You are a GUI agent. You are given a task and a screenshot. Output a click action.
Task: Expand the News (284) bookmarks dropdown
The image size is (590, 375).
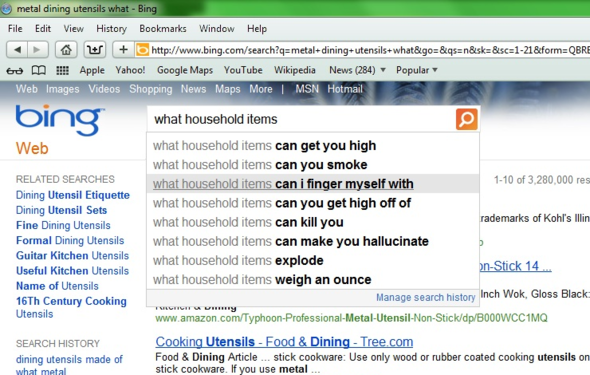[357, 70]
